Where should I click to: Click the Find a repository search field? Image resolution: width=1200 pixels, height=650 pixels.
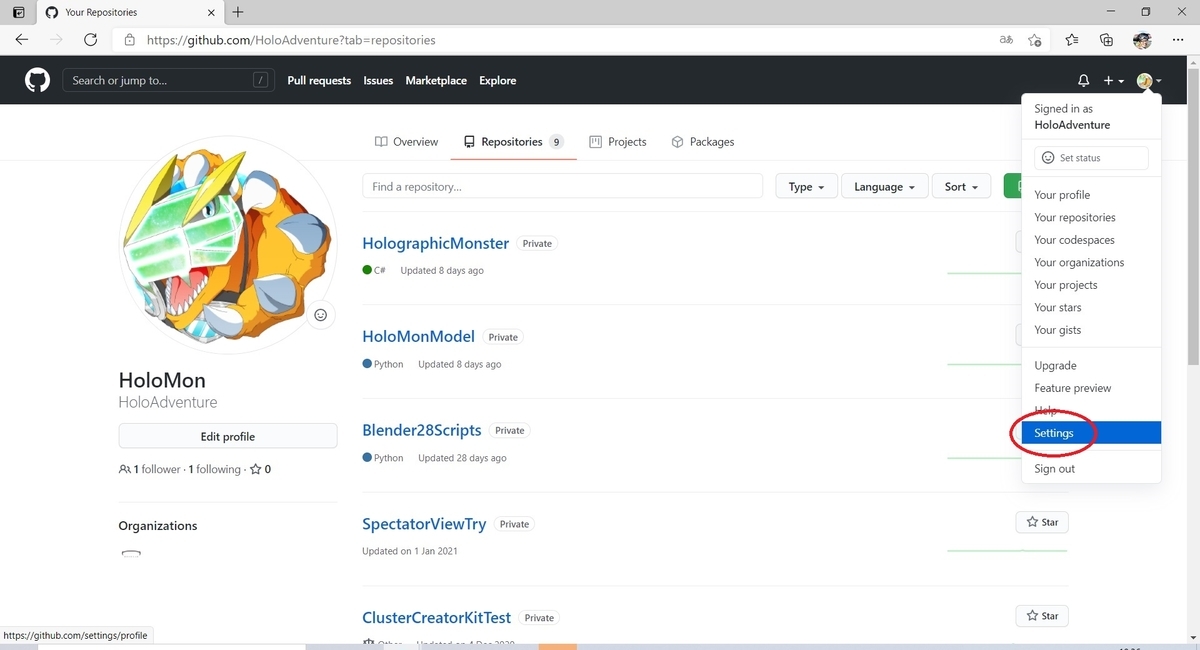point(561,185)
